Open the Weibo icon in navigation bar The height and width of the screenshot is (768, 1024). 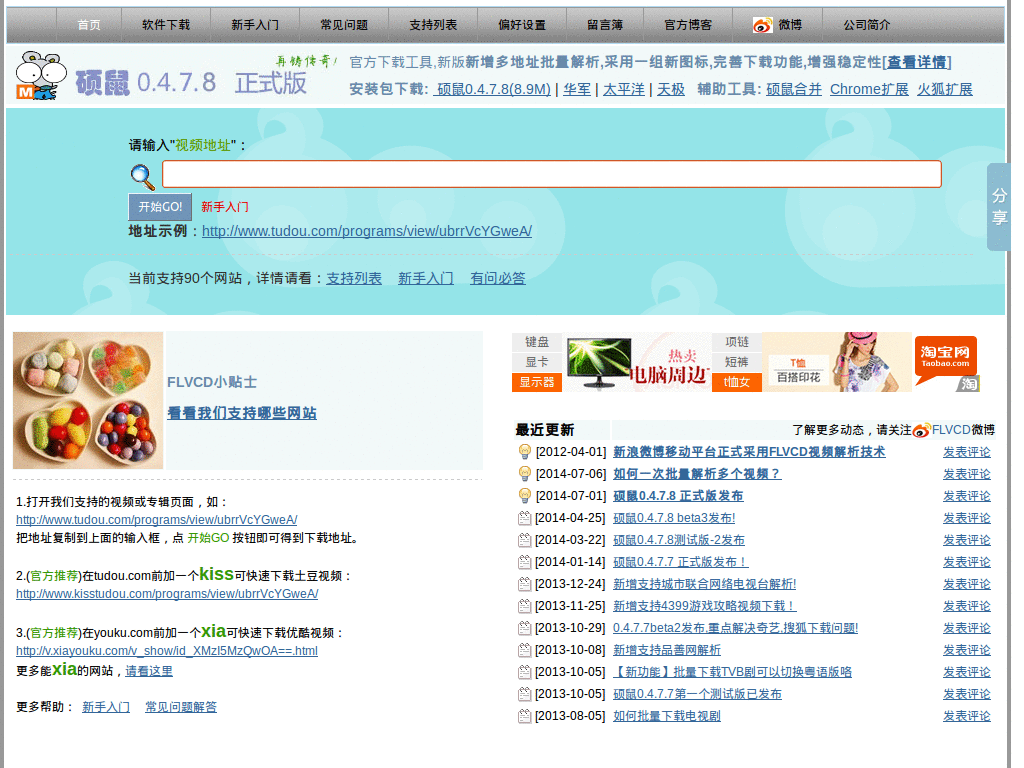coord(762,25)
